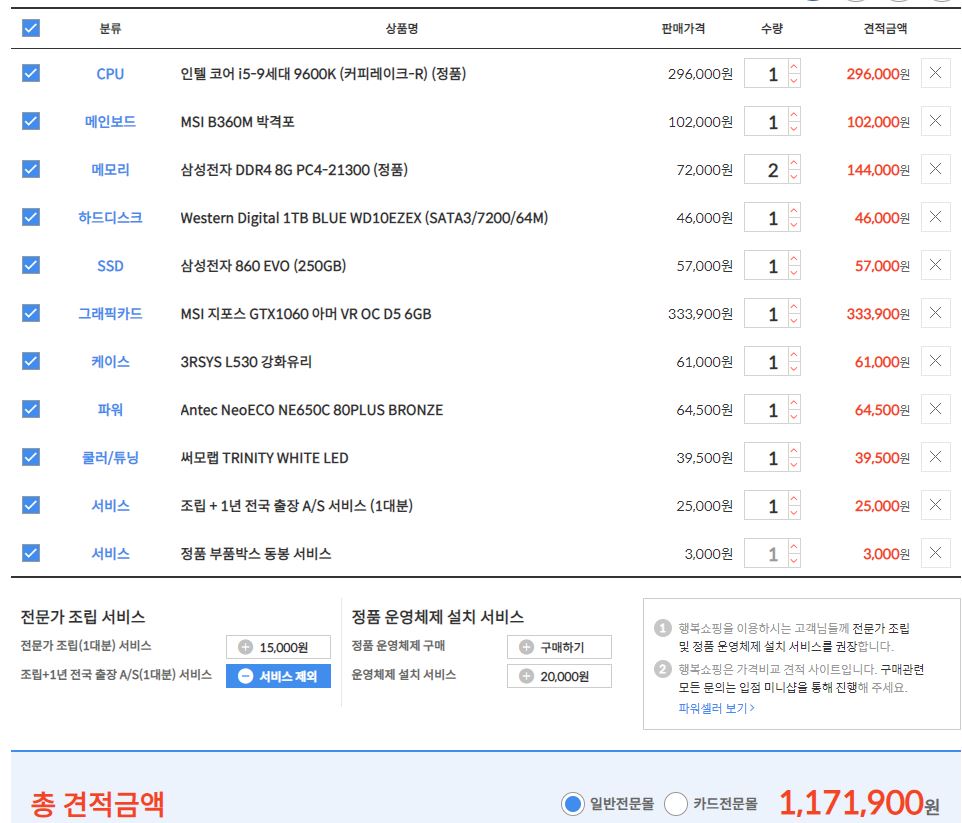This screenshot has height=823, width=962.
Task: Open the 메모리 category link
Action: (110, 169)
